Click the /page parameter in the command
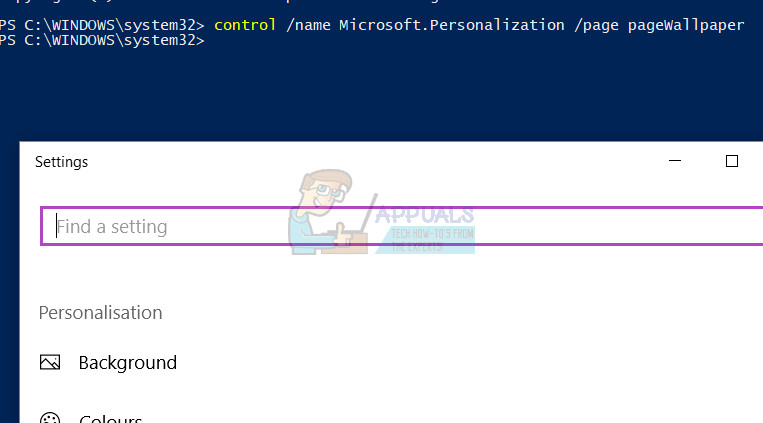The height and width of the screenshot is (423, 763). [595, 24]
